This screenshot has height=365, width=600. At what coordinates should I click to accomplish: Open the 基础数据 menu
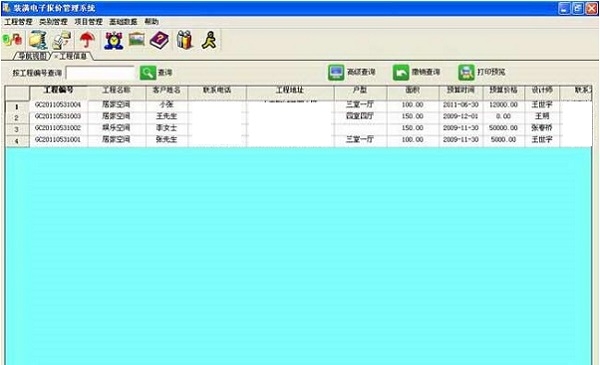123,22
